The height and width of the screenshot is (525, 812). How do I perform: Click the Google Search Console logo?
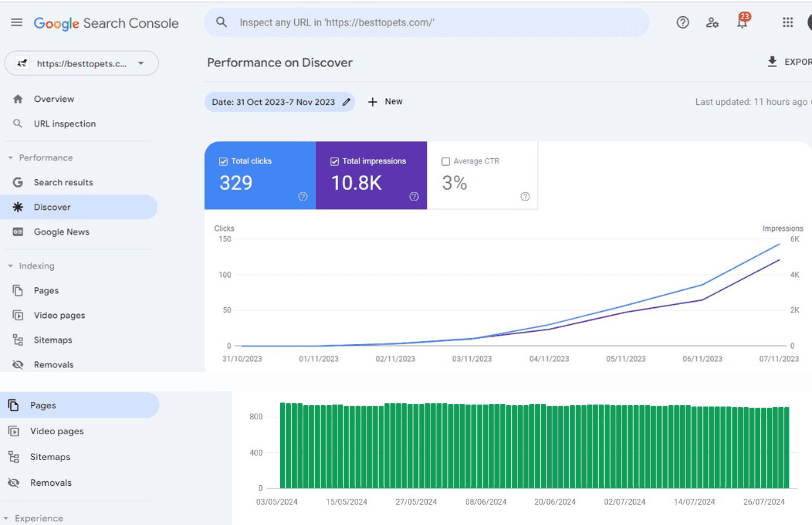click(106, 23)
